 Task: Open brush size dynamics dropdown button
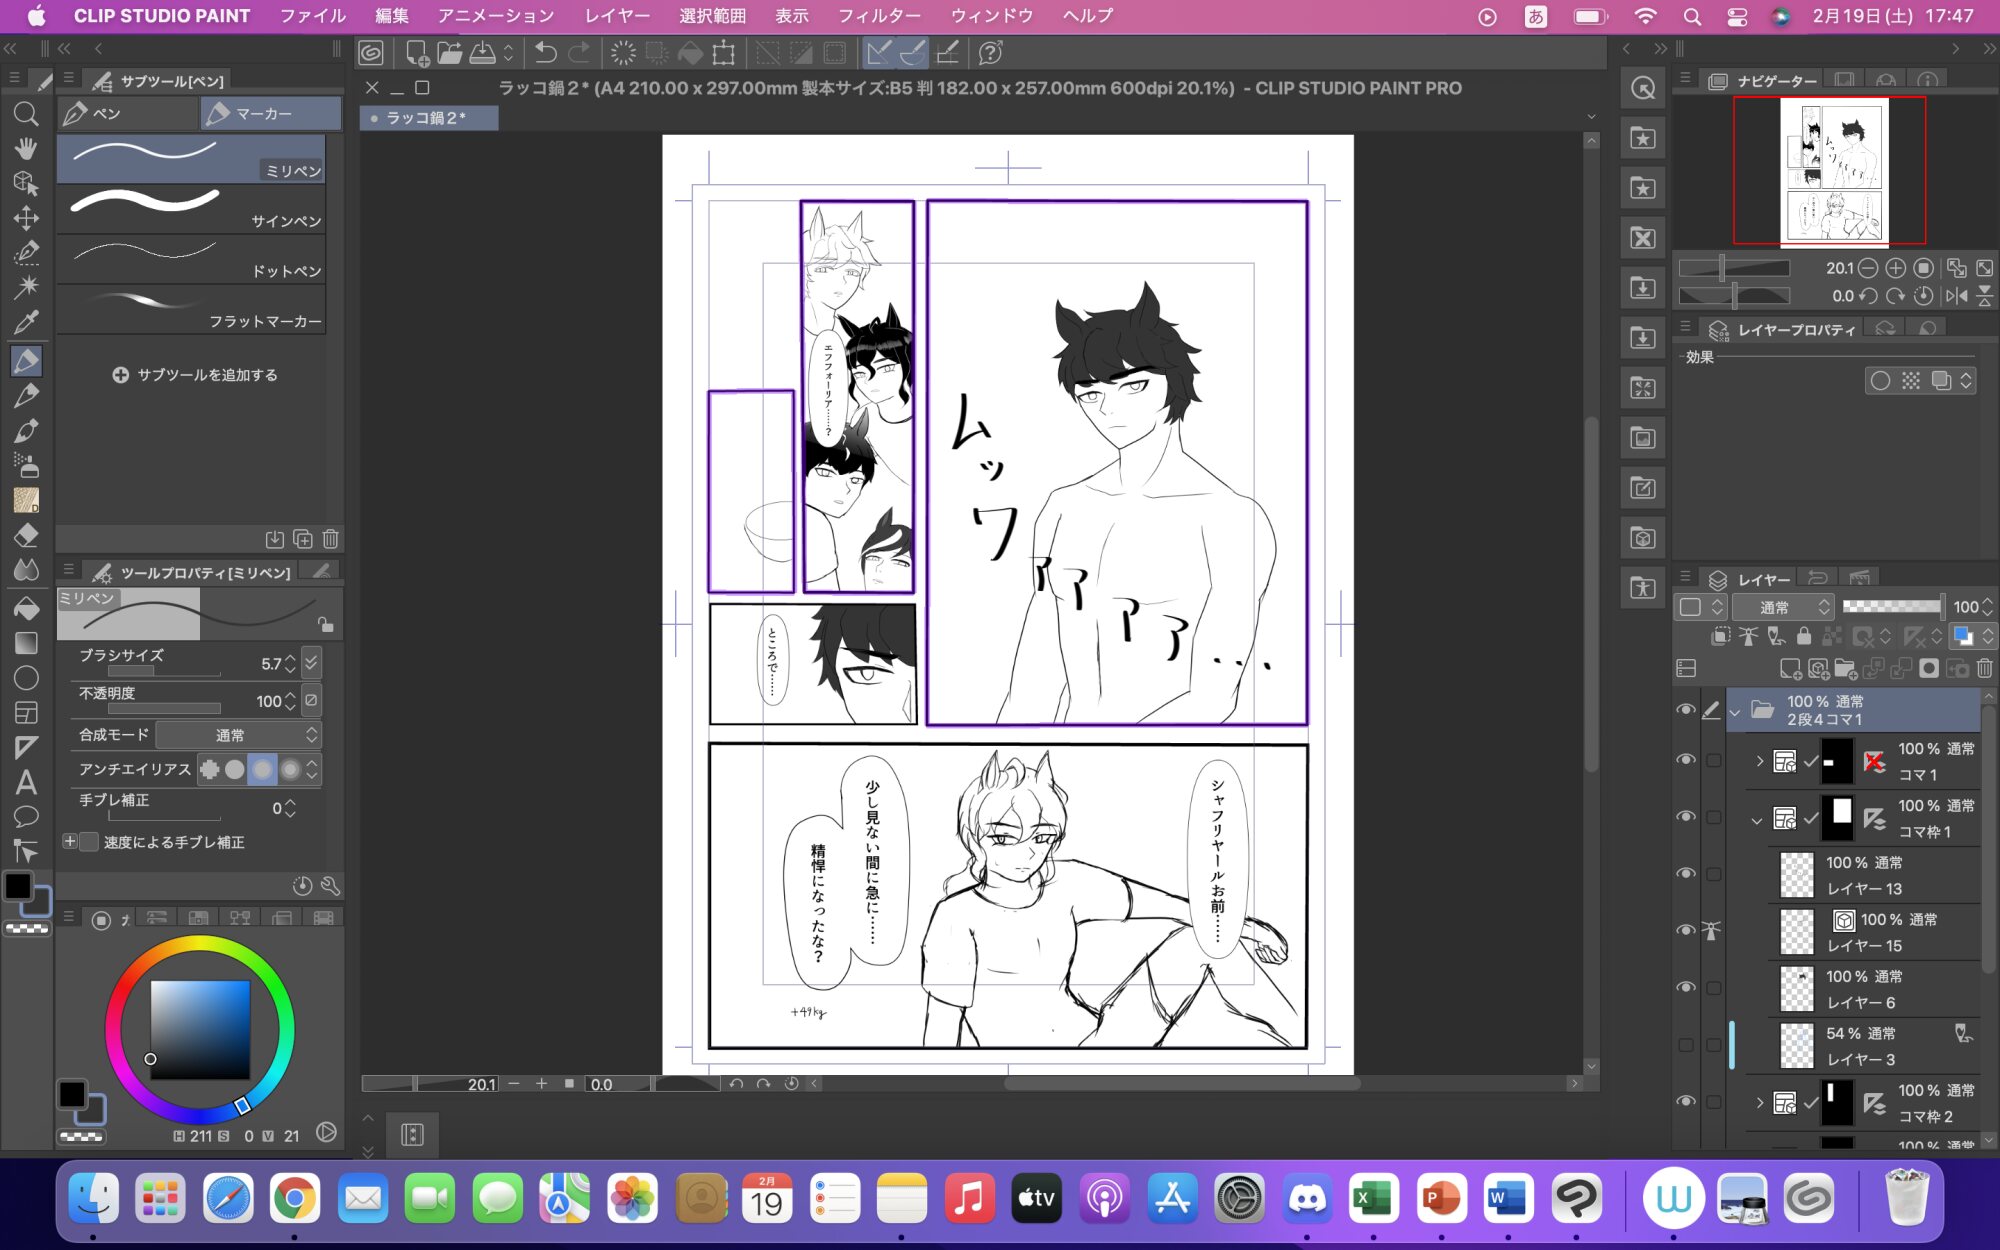click(311, 662)
